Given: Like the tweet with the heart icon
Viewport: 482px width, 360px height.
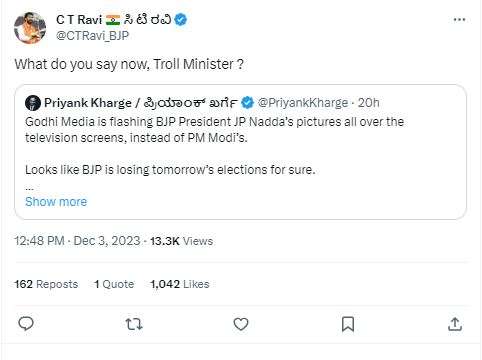Looking at the screenshot, I should click(241, 324).
